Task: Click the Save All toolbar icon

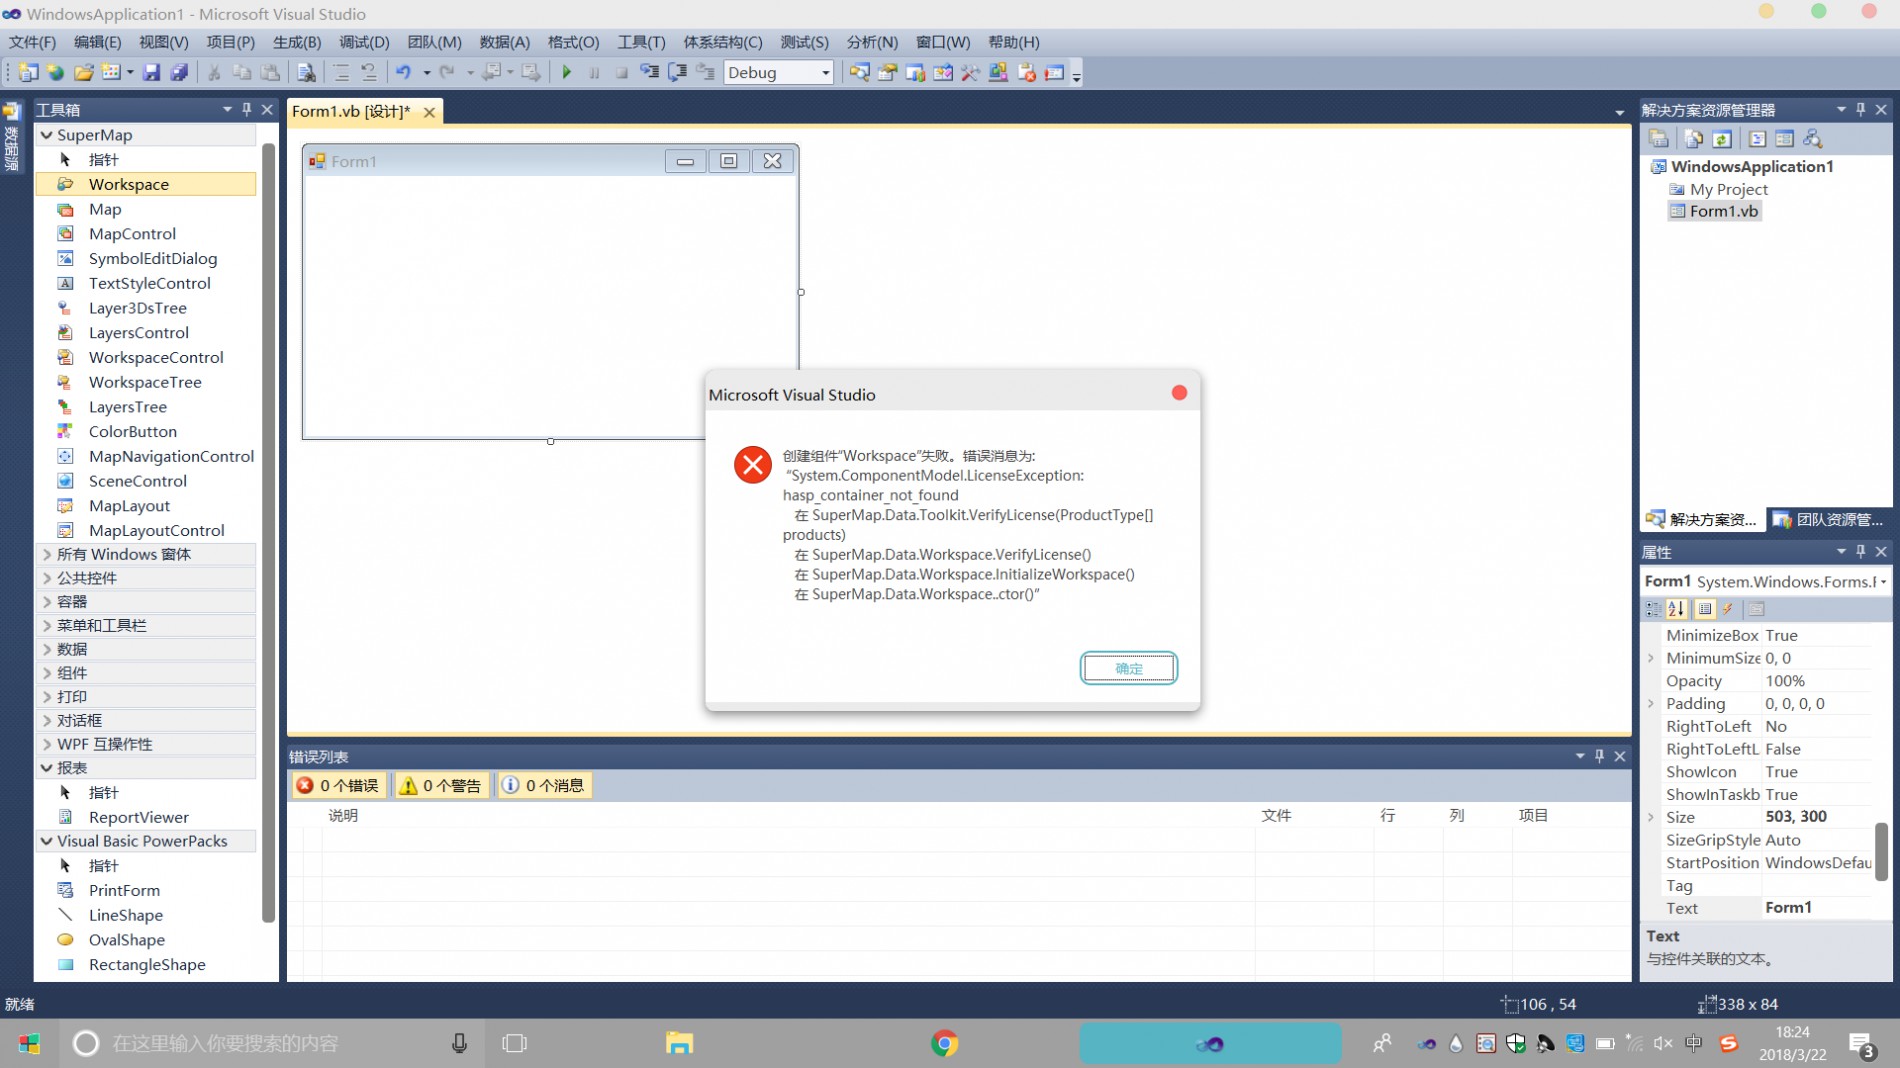Action: click(x=179, y=72)
